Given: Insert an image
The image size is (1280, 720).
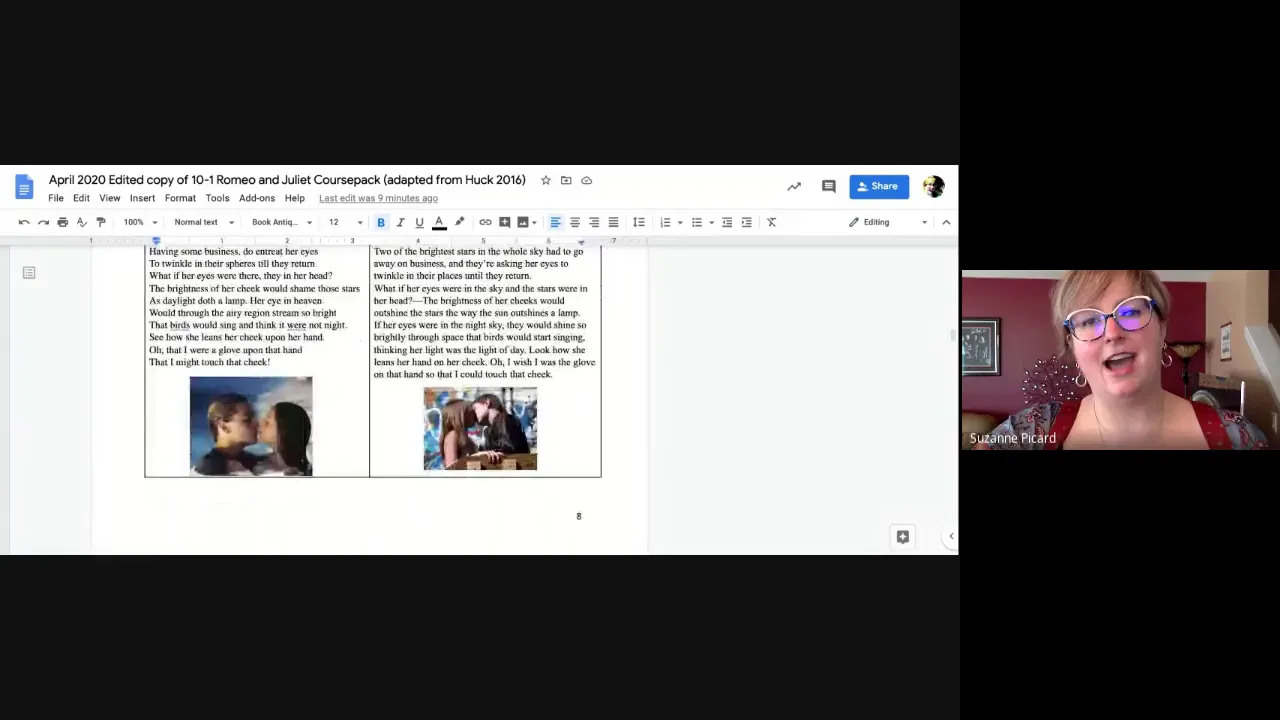Looking at the screenshot, I should (x=522, y=222).
